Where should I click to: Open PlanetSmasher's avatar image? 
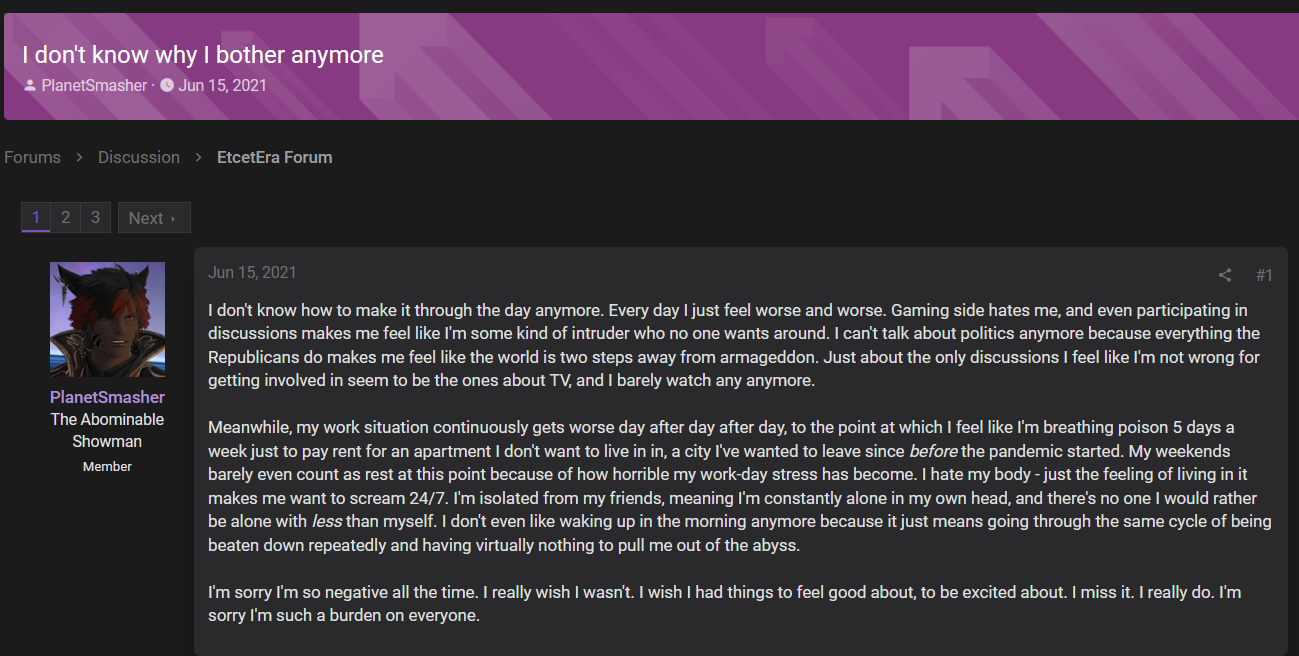pyautogui.click(x=107, y=319)
